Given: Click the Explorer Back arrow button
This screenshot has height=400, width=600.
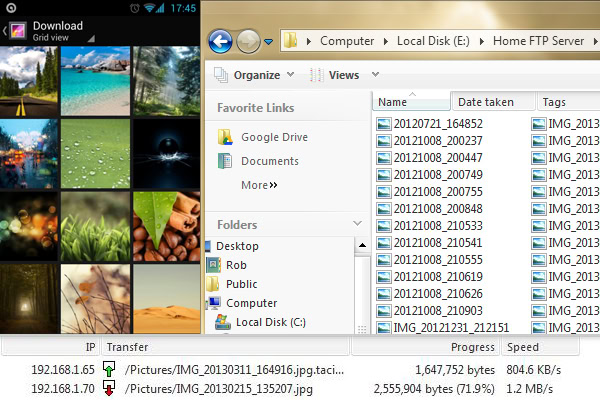Looking at the screenshot, I should pos(220,41).
